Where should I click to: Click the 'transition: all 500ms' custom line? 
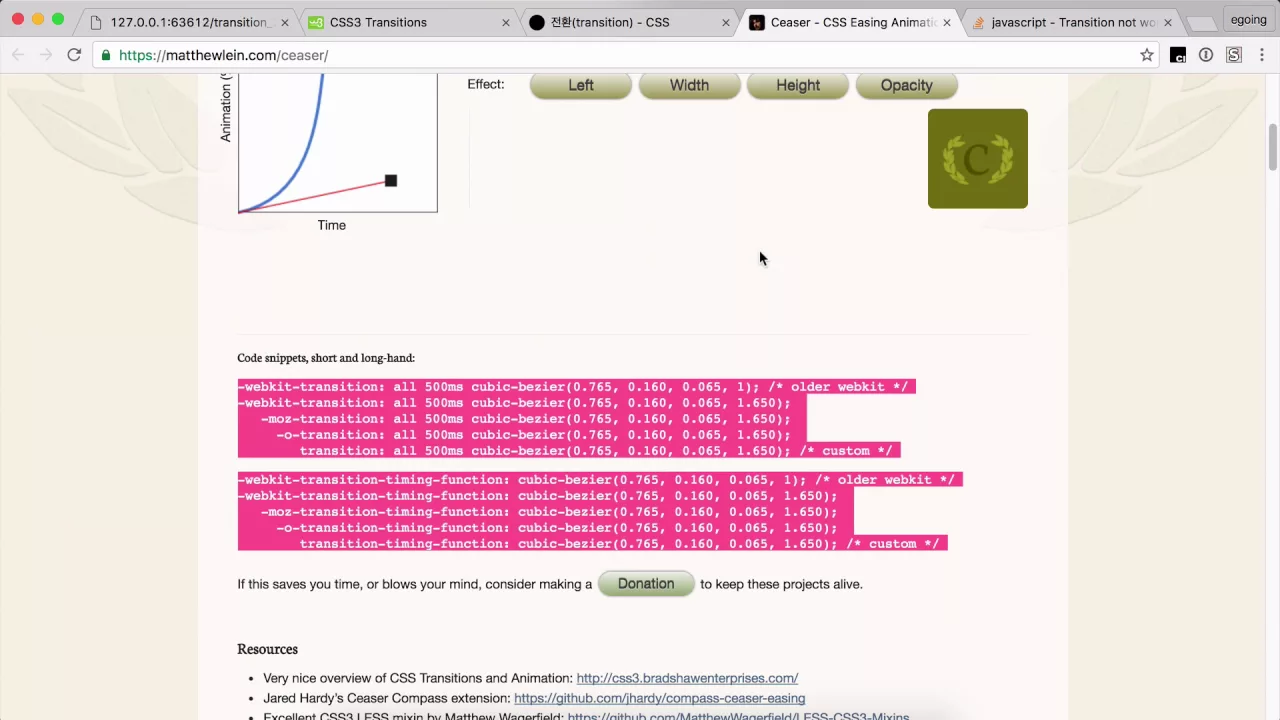click(596, 451)
